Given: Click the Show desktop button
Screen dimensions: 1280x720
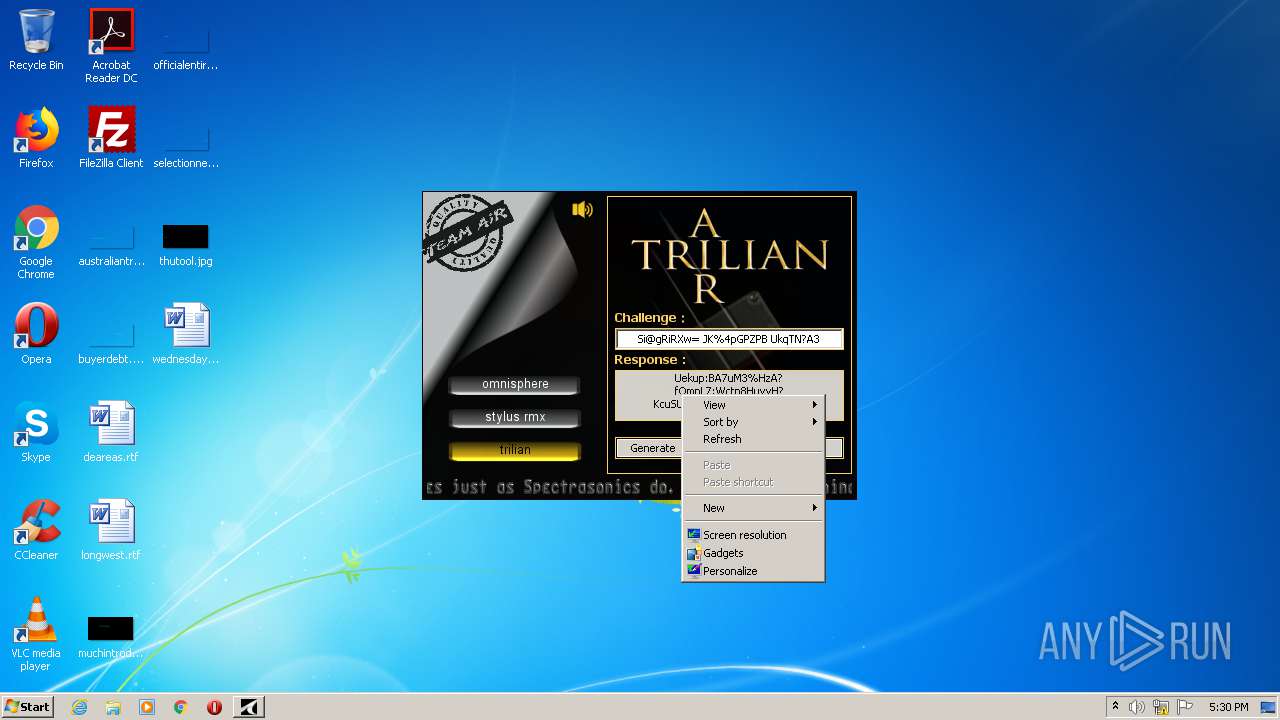Looking at the screenshot, I should (x=1269, y=707).
